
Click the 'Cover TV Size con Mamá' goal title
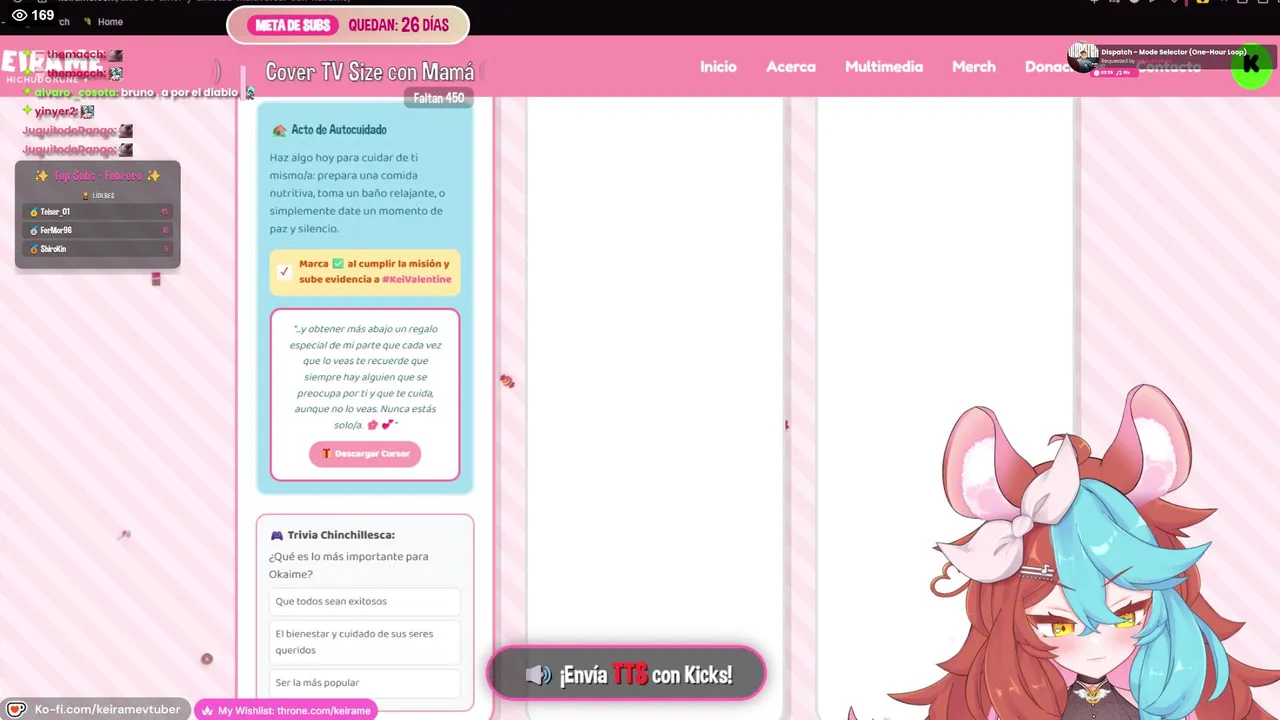[x=369, y=72]
